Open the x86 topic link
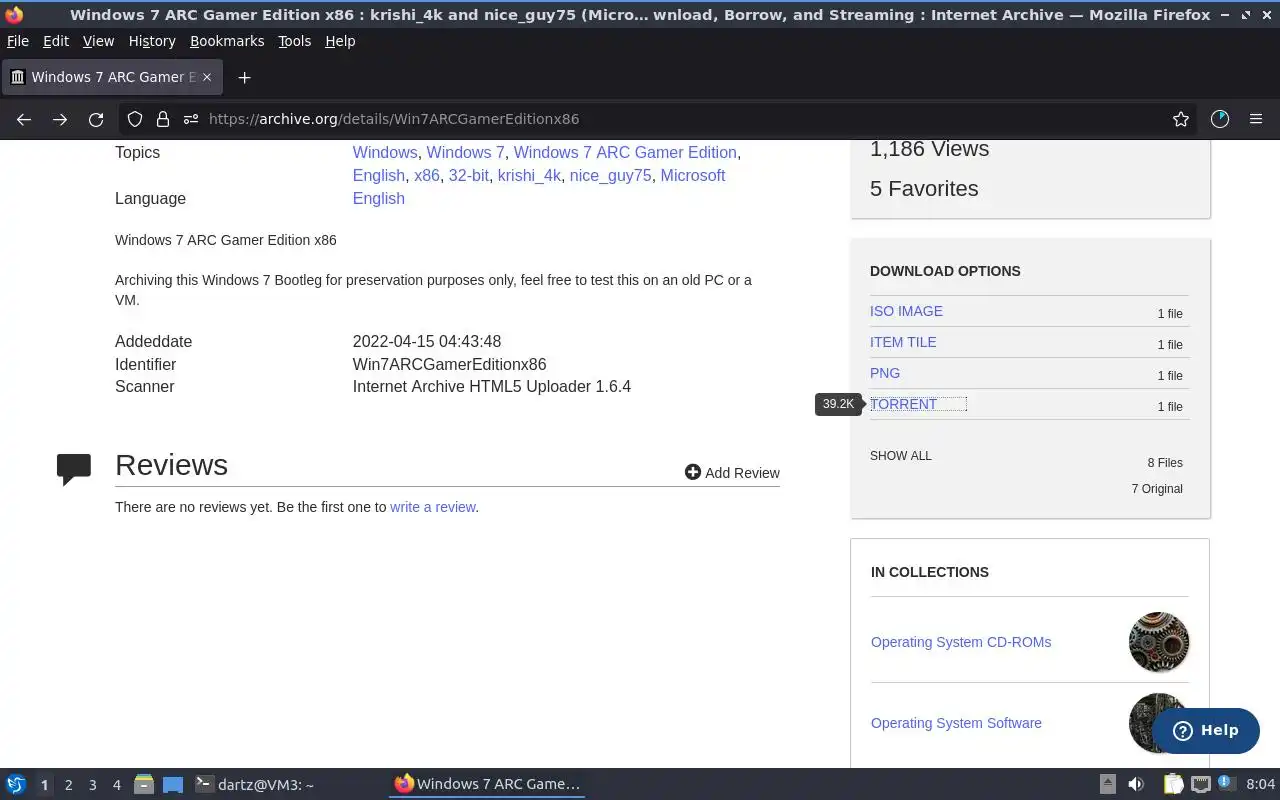 point(427,175)
